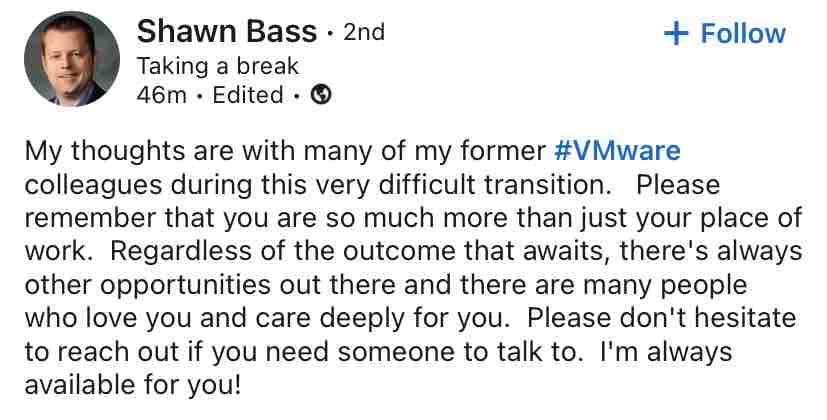Click the globe public visibility icon
This screenshot has width=827, height=420.
tap(322, 95)
